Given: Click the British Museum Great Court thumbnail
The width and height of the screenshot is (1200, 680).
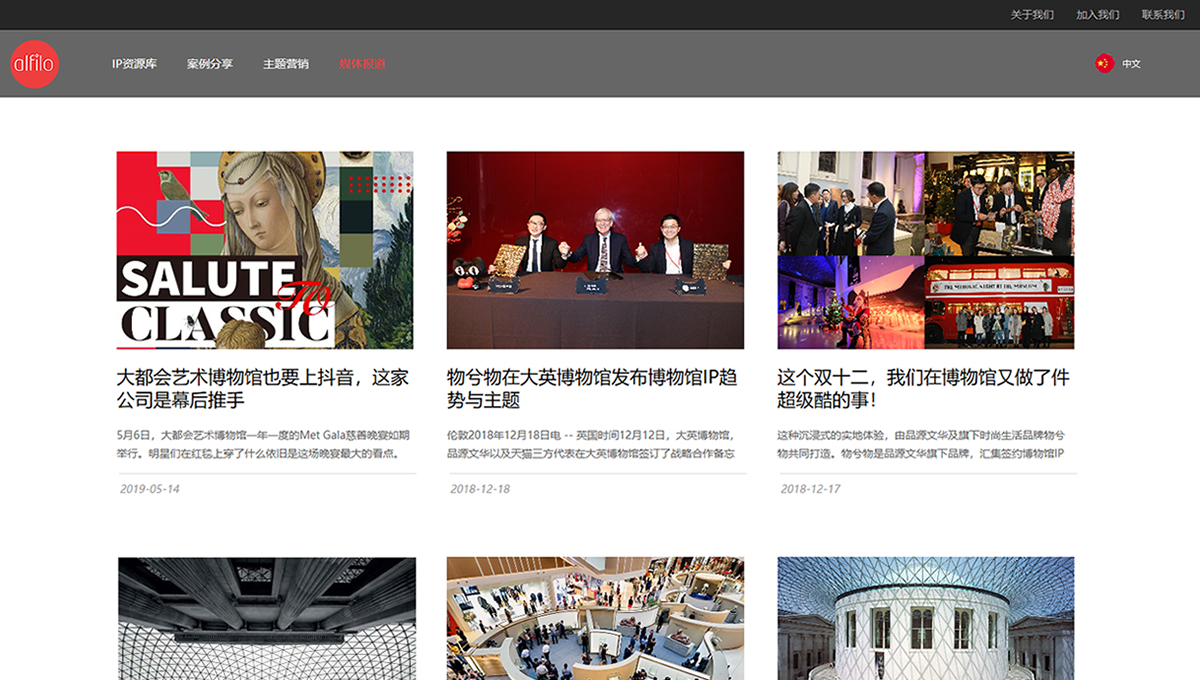Looking at the screenshot, I should click(926, 618).
